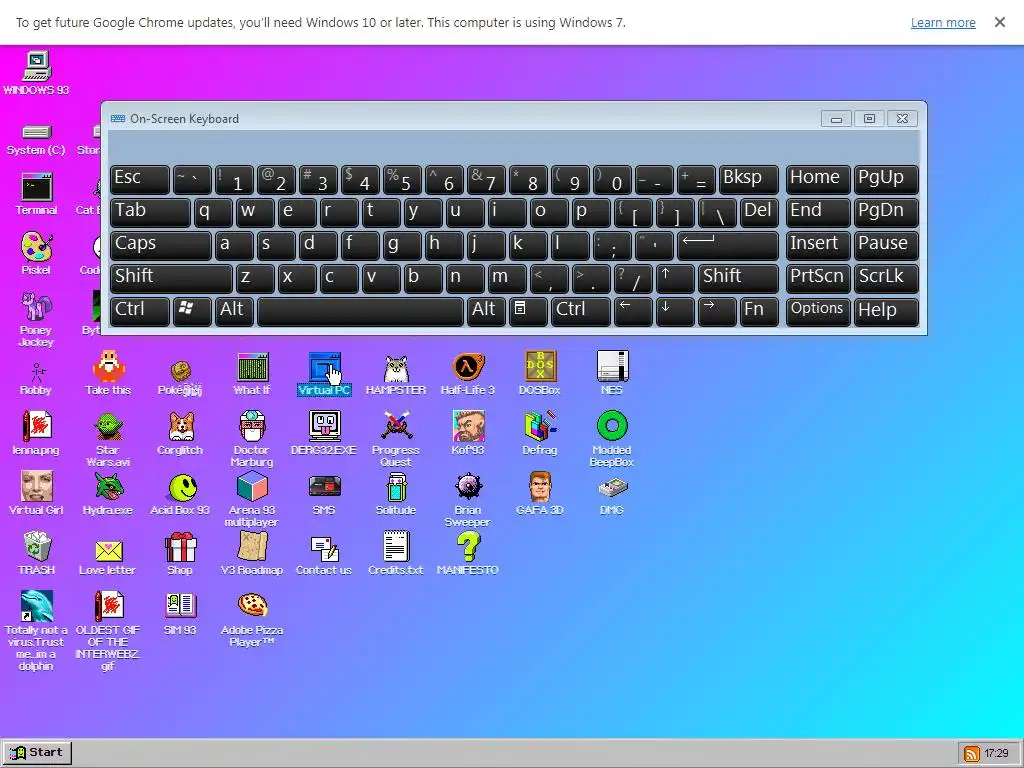The height and width of the screenshot is (768, 1024).
Task: Toggle left Shift key on keyboard
Action: coord(171,278)
